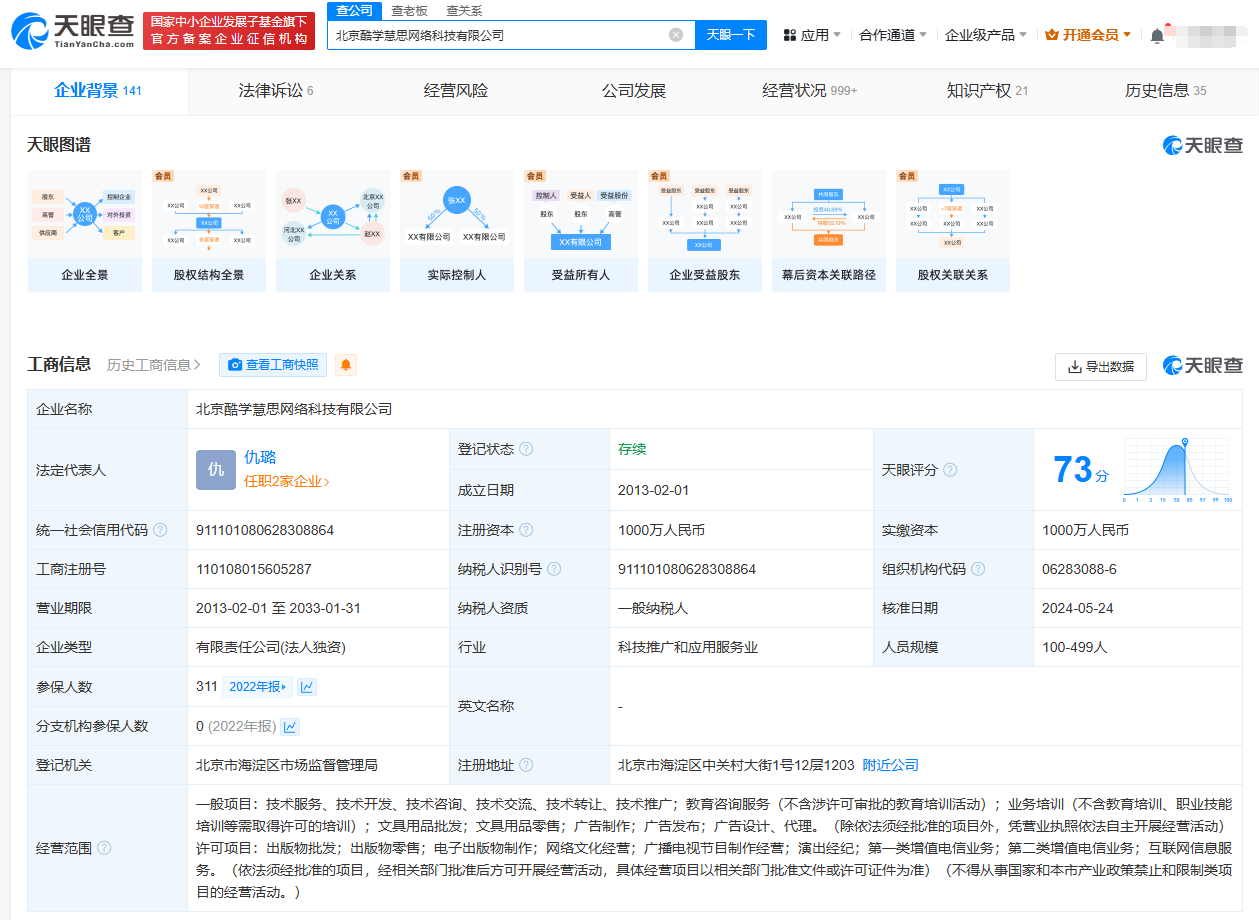Select the 法律诉讼 tab

[276, 91]
